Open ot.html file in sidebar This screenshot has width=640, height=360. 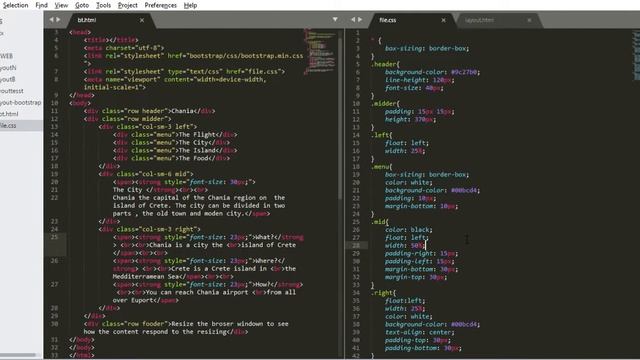(x=9, y=114)
